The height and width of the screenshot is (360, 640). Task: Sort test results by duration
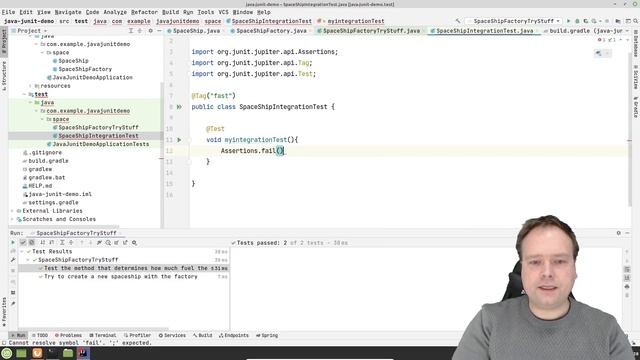[x=51, y=242]
